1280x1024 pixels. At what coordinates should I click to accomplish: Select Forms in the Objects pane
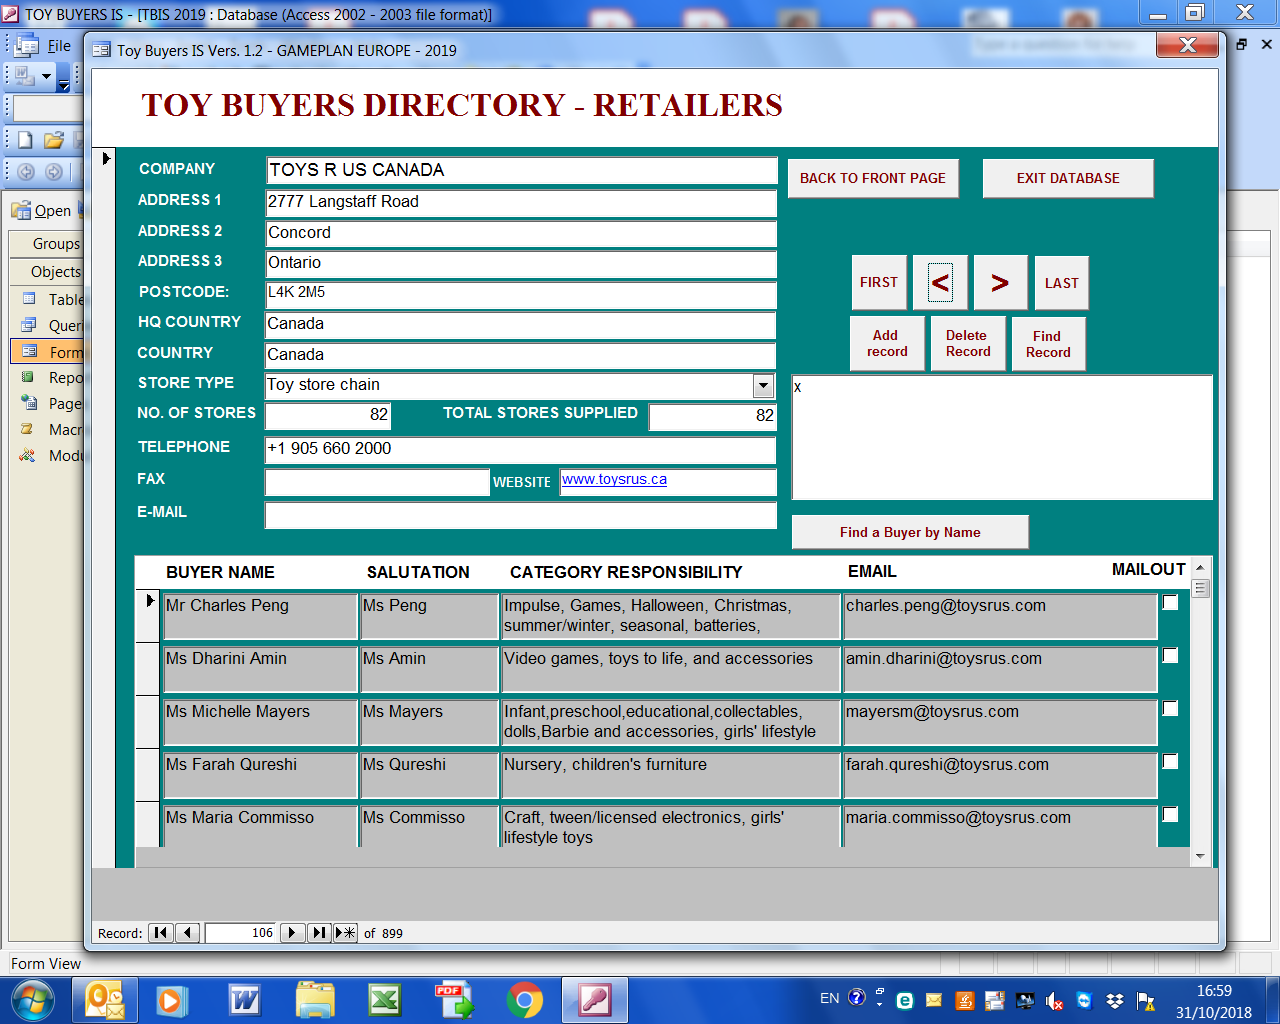[x=48, y=351]
